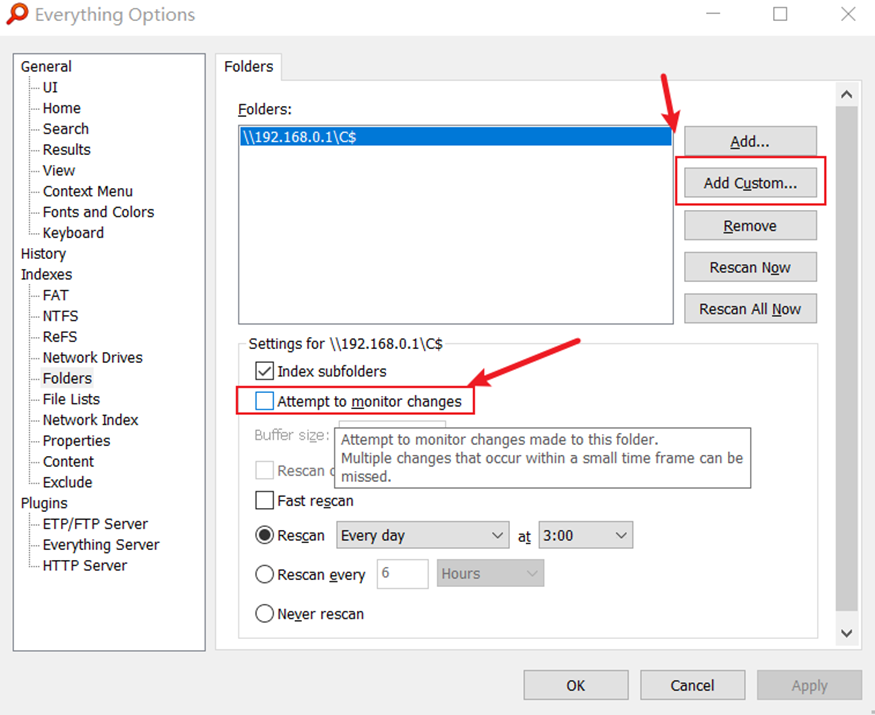Open the UI options page

click(x=50, y=87)
